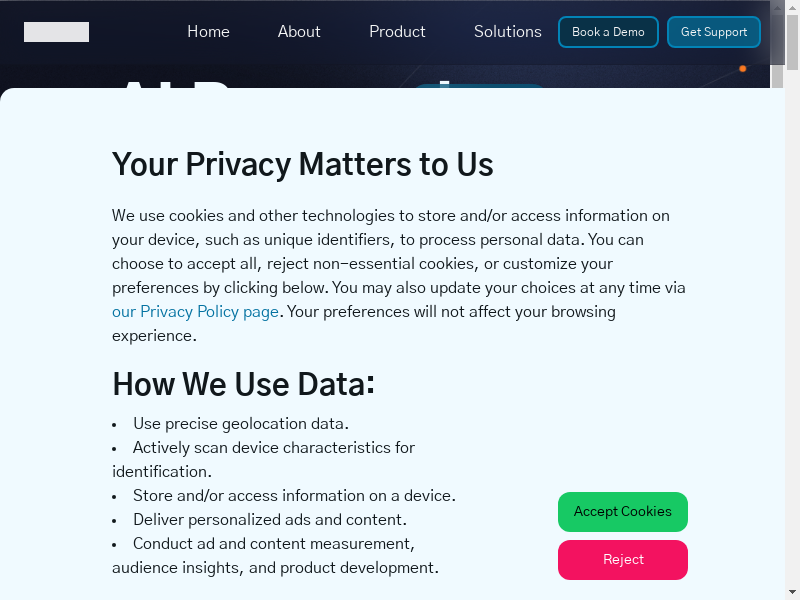
Task: Click the outer page scrollbar up arrow
Action: 792,8
